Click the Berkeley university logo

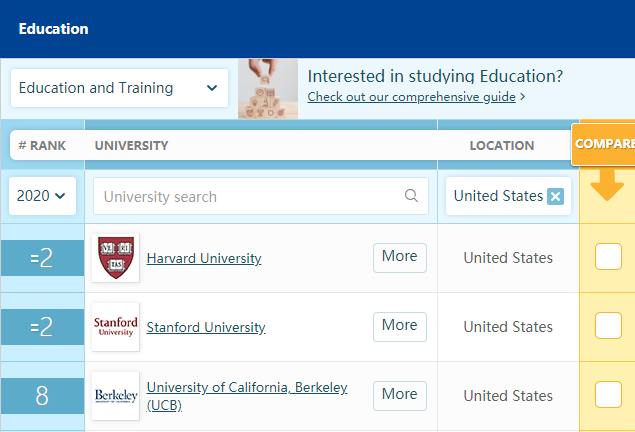[x=115, y=395]
